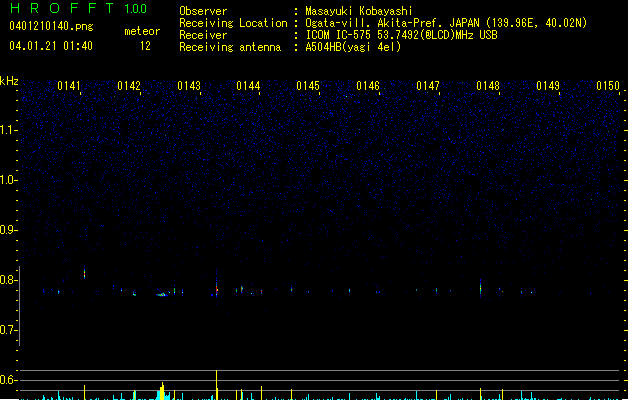Click the kHz axis unit label

coord(9,81)
